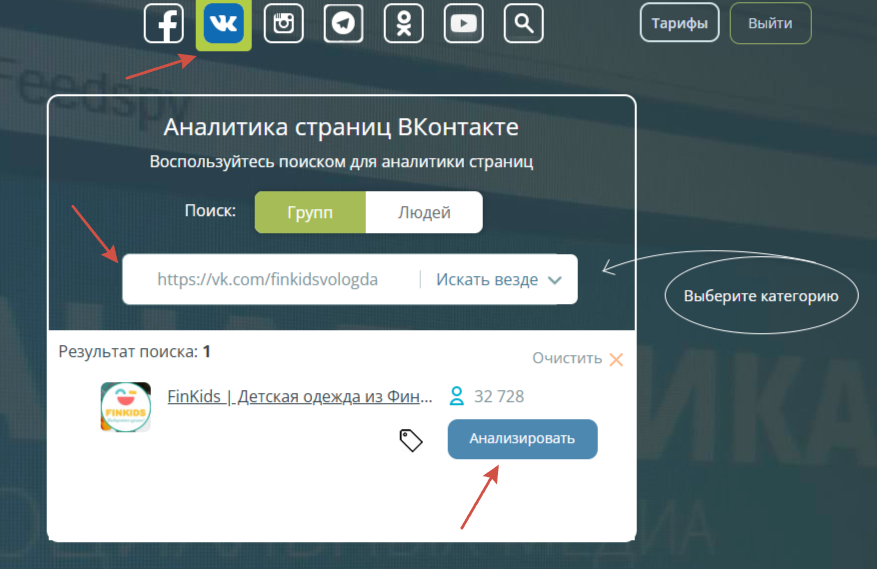This screenshot has height=569, width=877.
Task: Click the subscribers person icon
Action: 457,396
